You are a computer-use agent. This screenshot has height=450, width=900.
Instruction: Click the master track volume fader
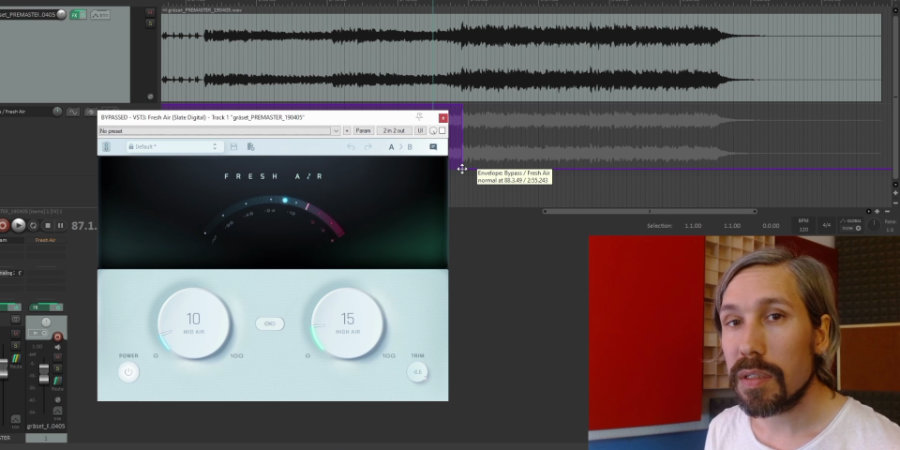point(3,369)
